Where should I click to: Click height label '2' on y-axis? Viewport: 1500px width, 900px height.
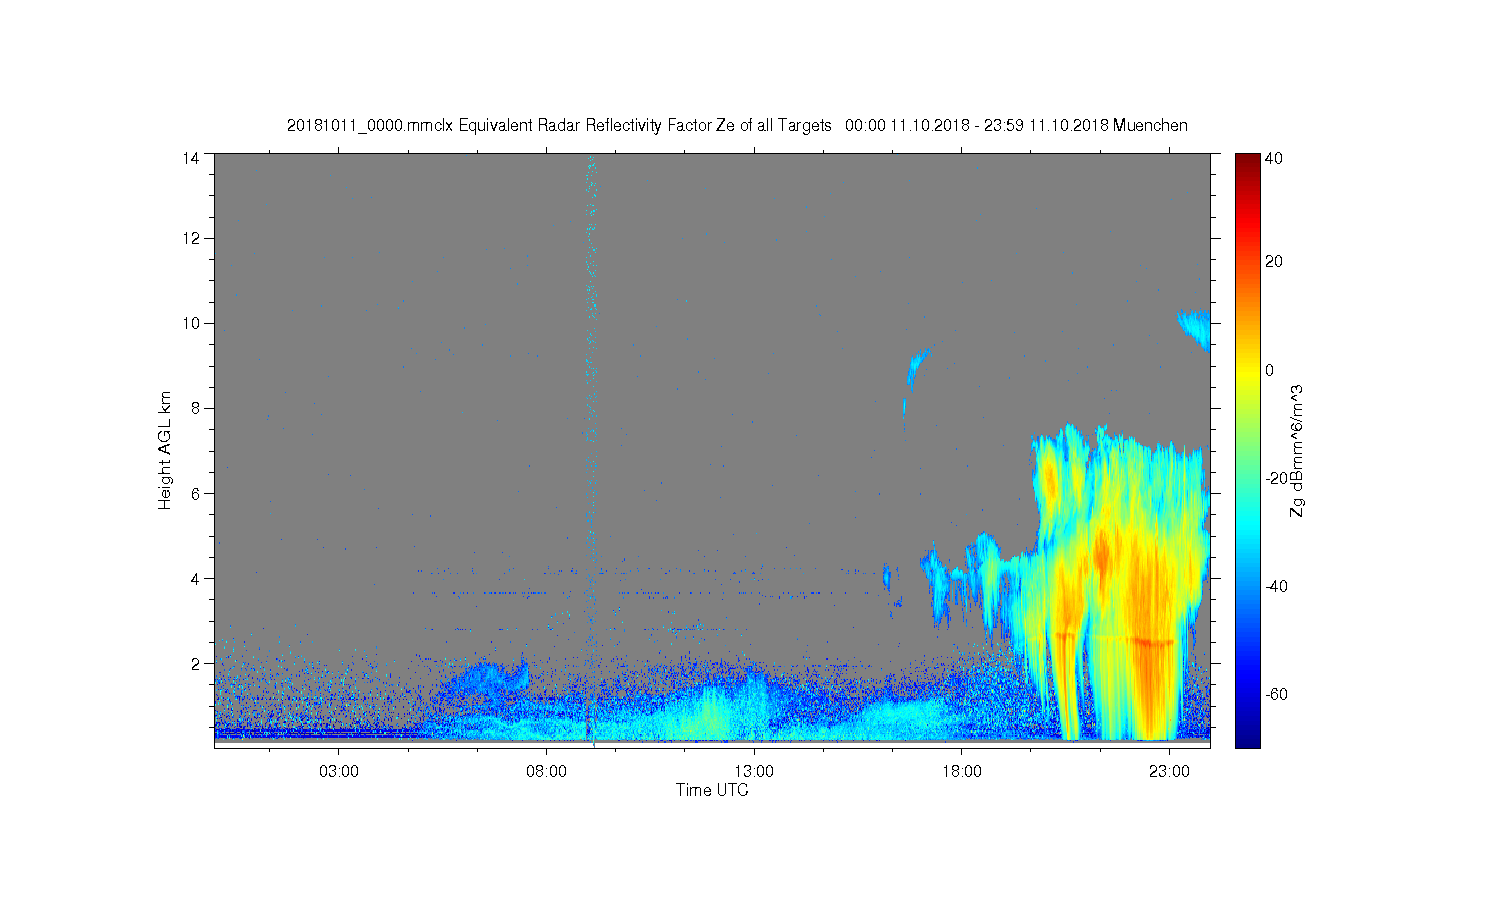[194, 663]
